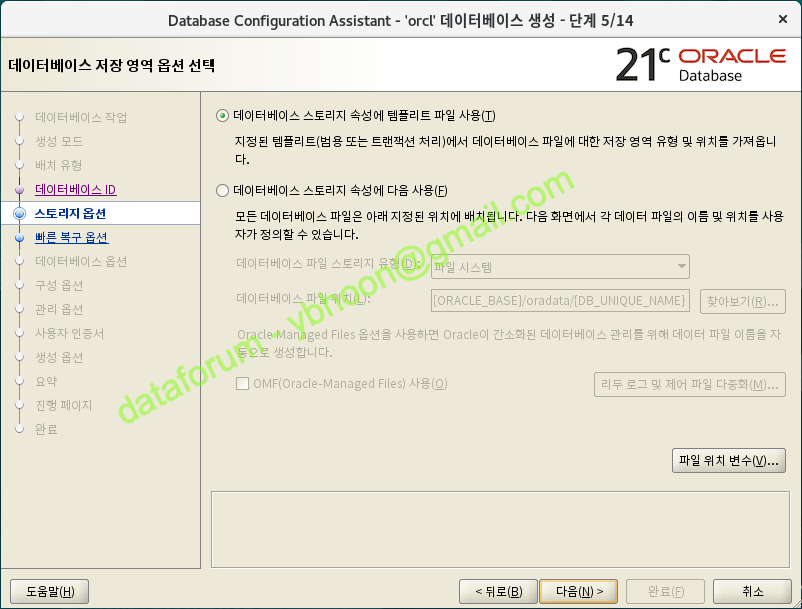
Task: Enable the OMF (Oracle-Managed Files) checkbox
Action: pyautogui.click(x=242, y=384)
